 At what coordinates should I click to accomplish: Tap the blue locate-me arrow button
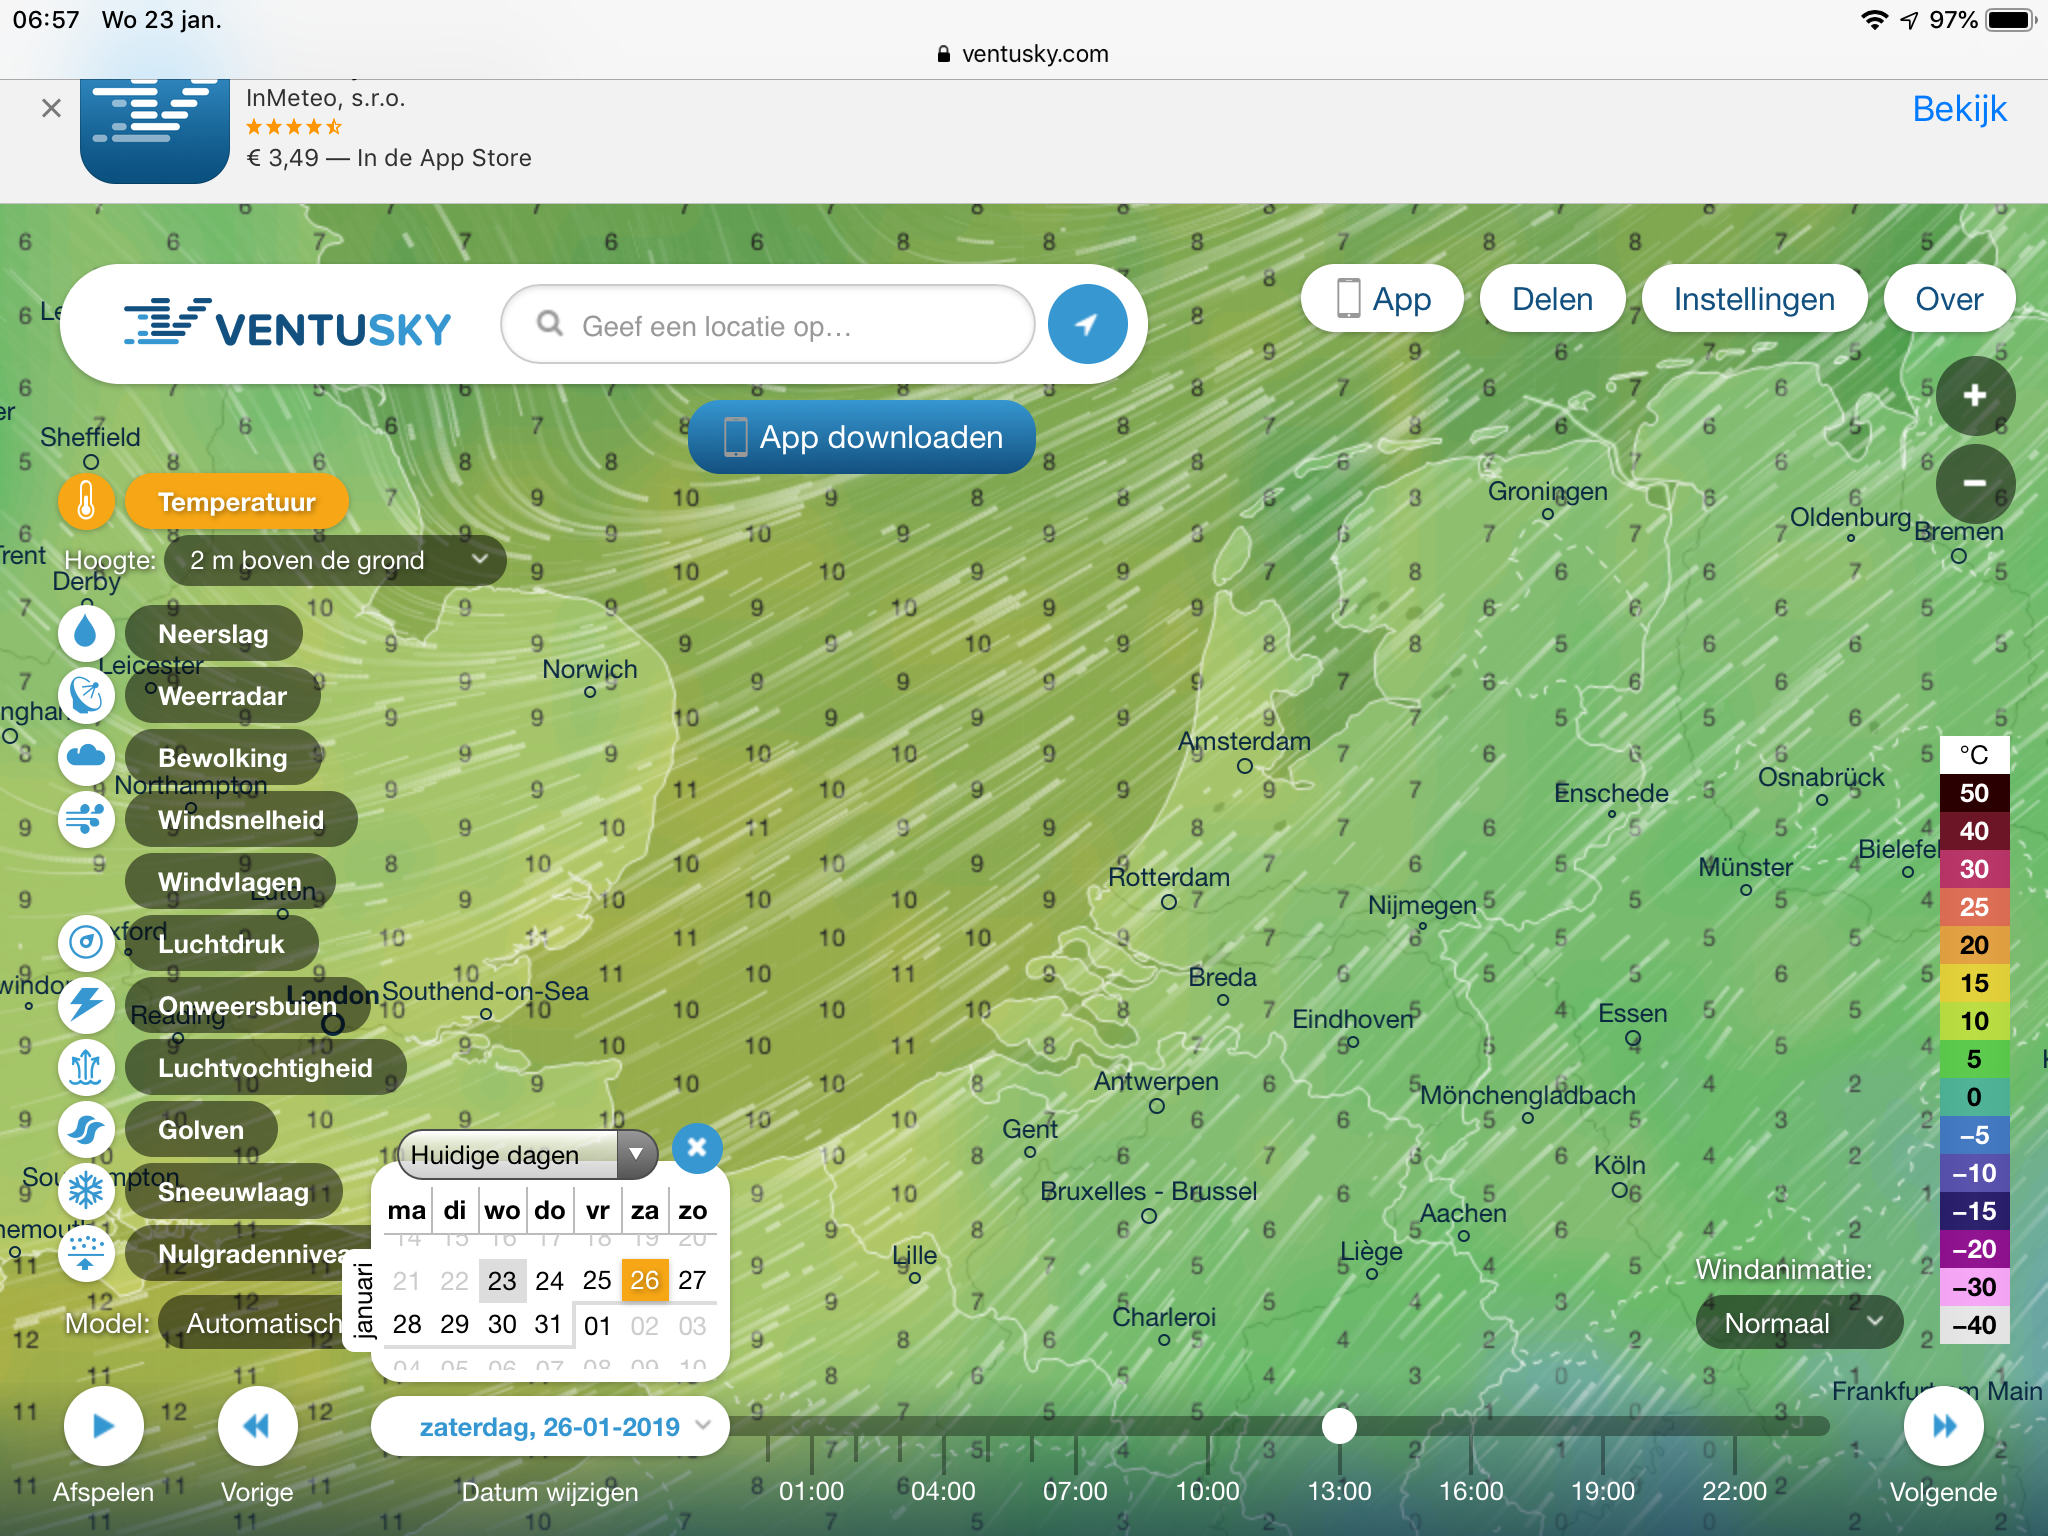pyautogui.click(x=1087, y=324)
